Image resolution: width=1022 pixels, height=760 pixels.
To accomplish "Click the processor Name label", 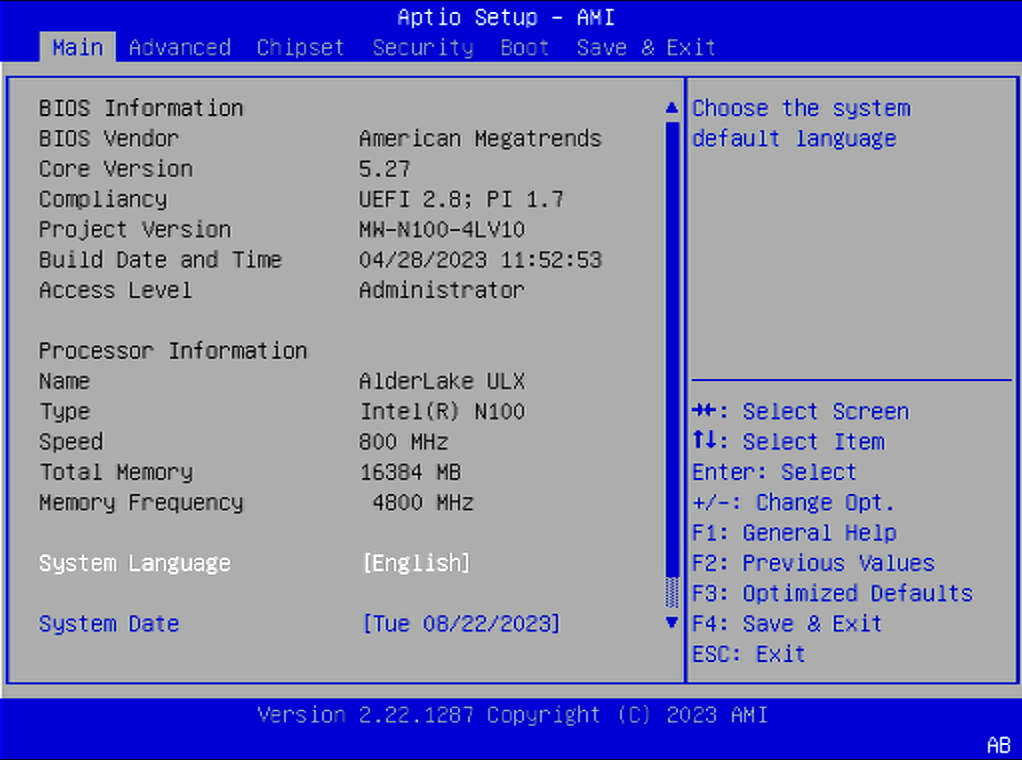I will pyautogui.click(x=65, y=381).
